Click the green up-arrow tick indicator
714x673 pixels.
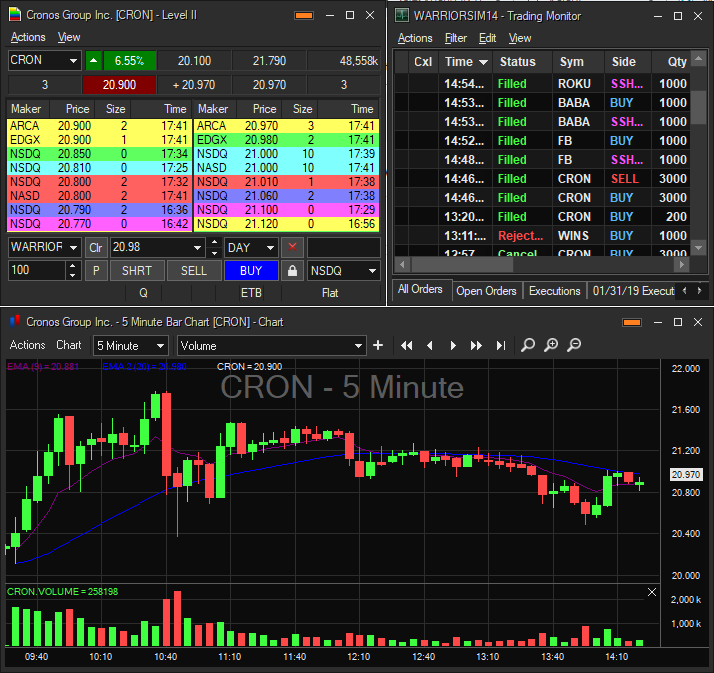(93, 61)
